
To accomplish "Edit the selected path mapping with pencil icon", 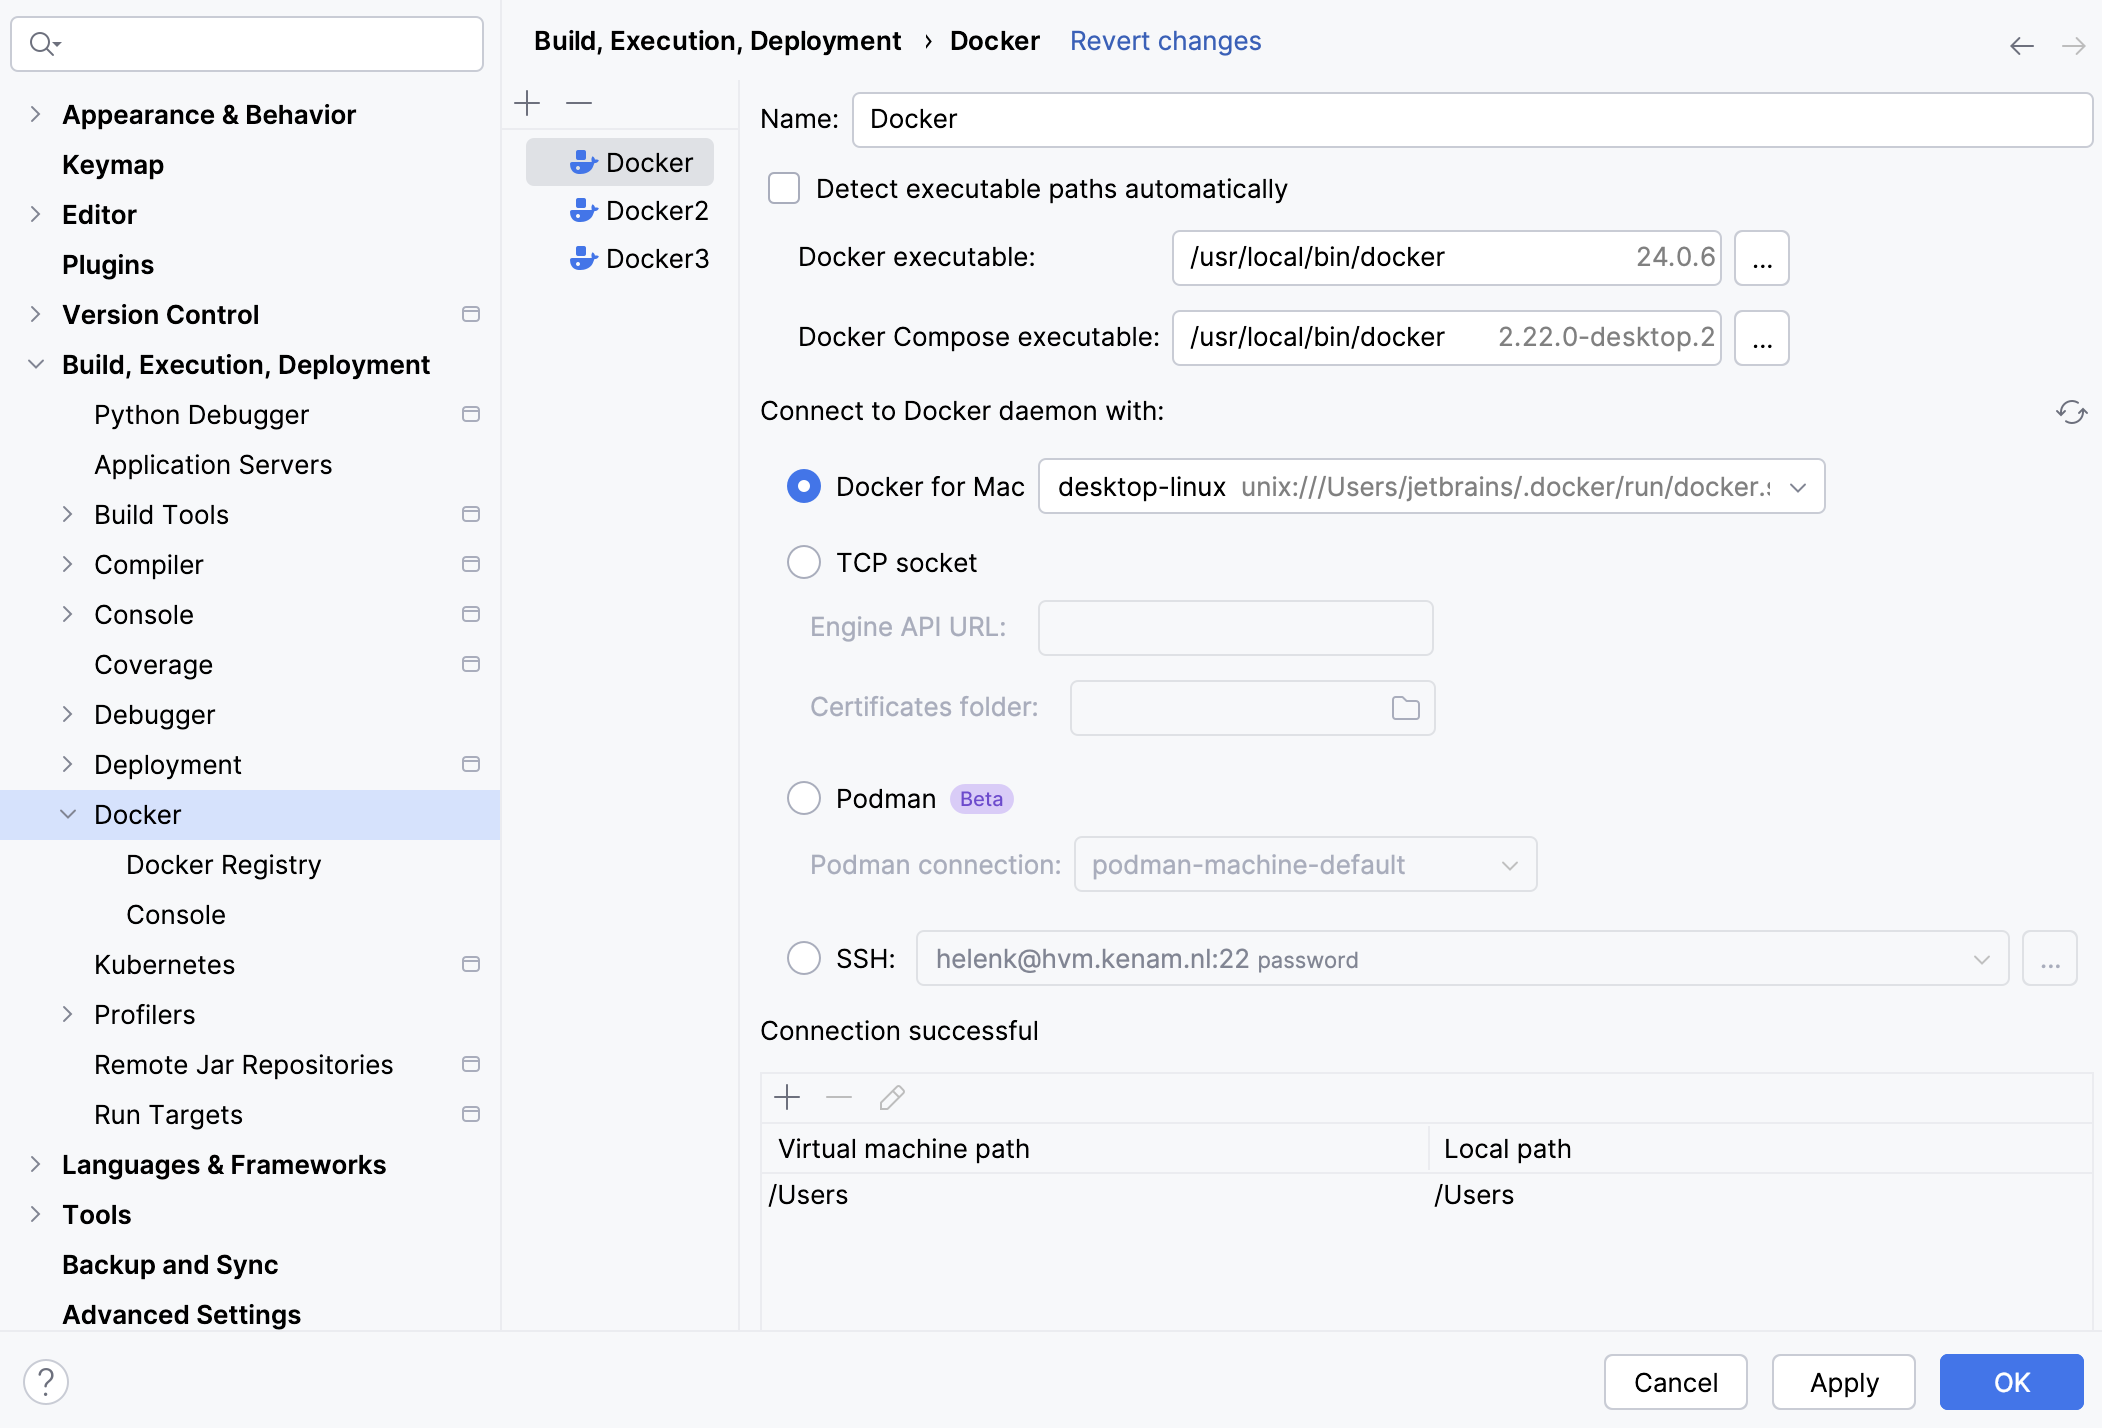I will pos(890,1097).
